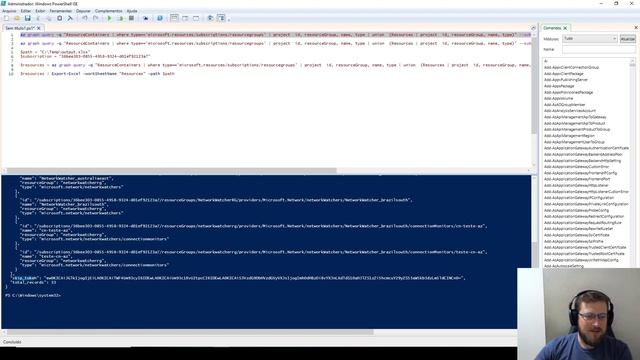Toggle the Commands add-on toolbar icon

(x=221, y=18)
